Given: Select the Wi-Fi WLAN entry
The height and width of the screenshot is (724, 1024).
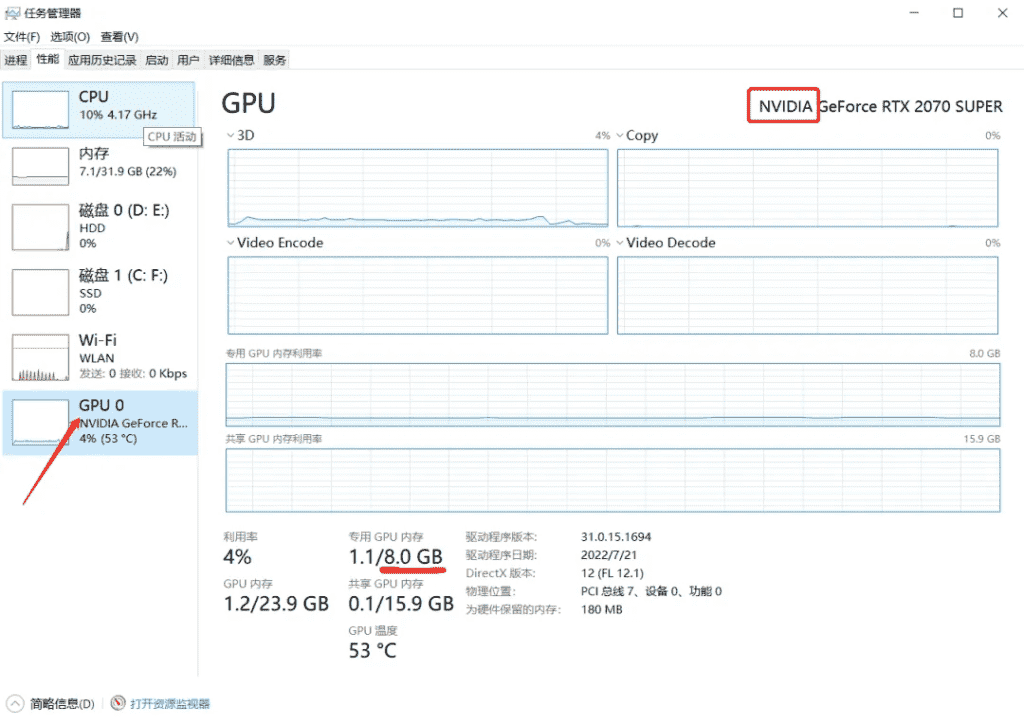Looking at the screenshot, I should tap(100, 357).
